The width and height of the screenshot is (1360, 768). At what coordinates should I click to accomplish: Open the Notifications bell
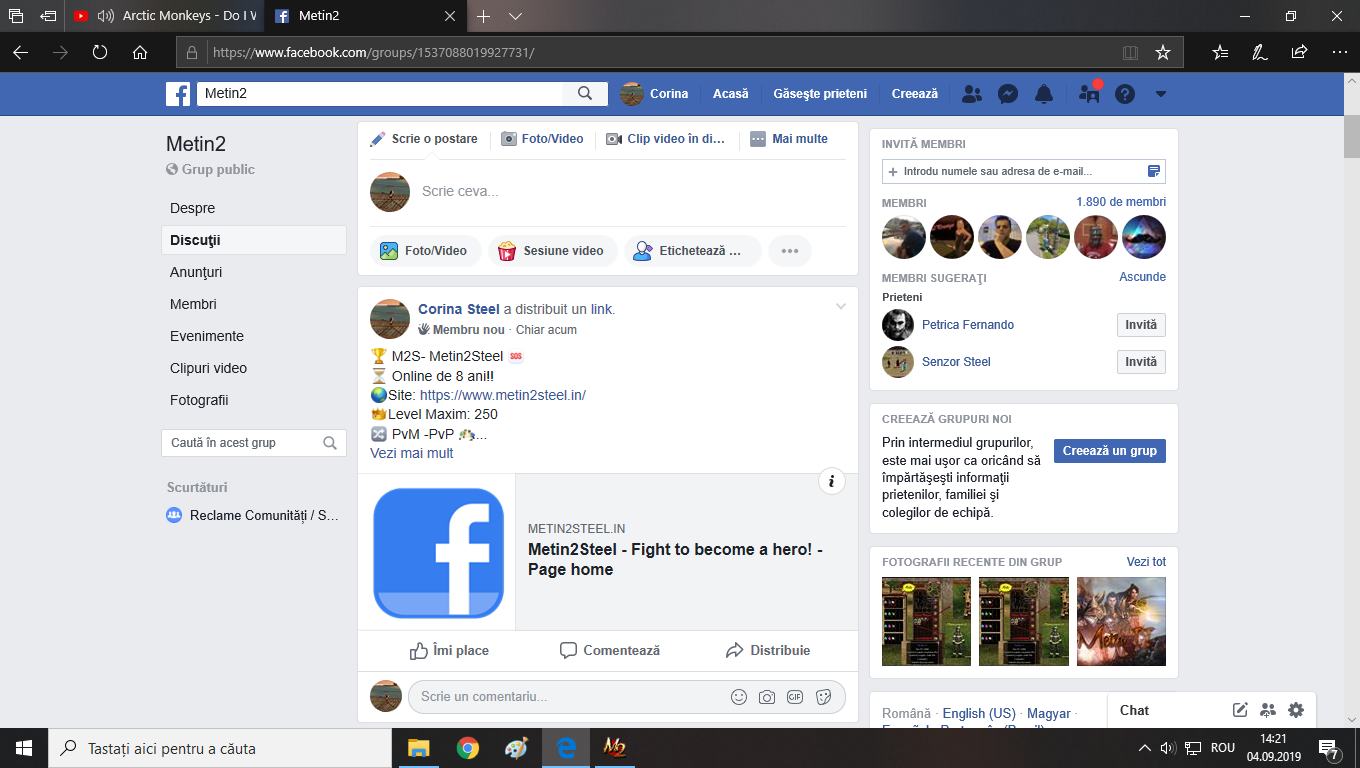tap(1044, 94)
